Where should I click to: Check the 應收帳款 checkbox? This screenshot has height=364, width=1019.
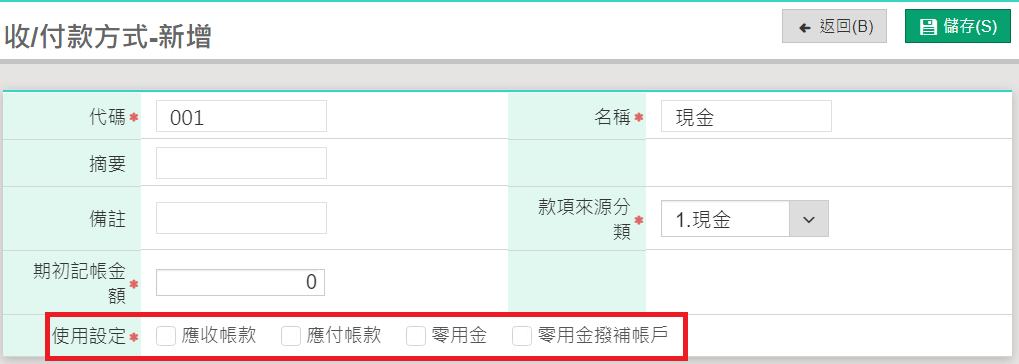167,335
